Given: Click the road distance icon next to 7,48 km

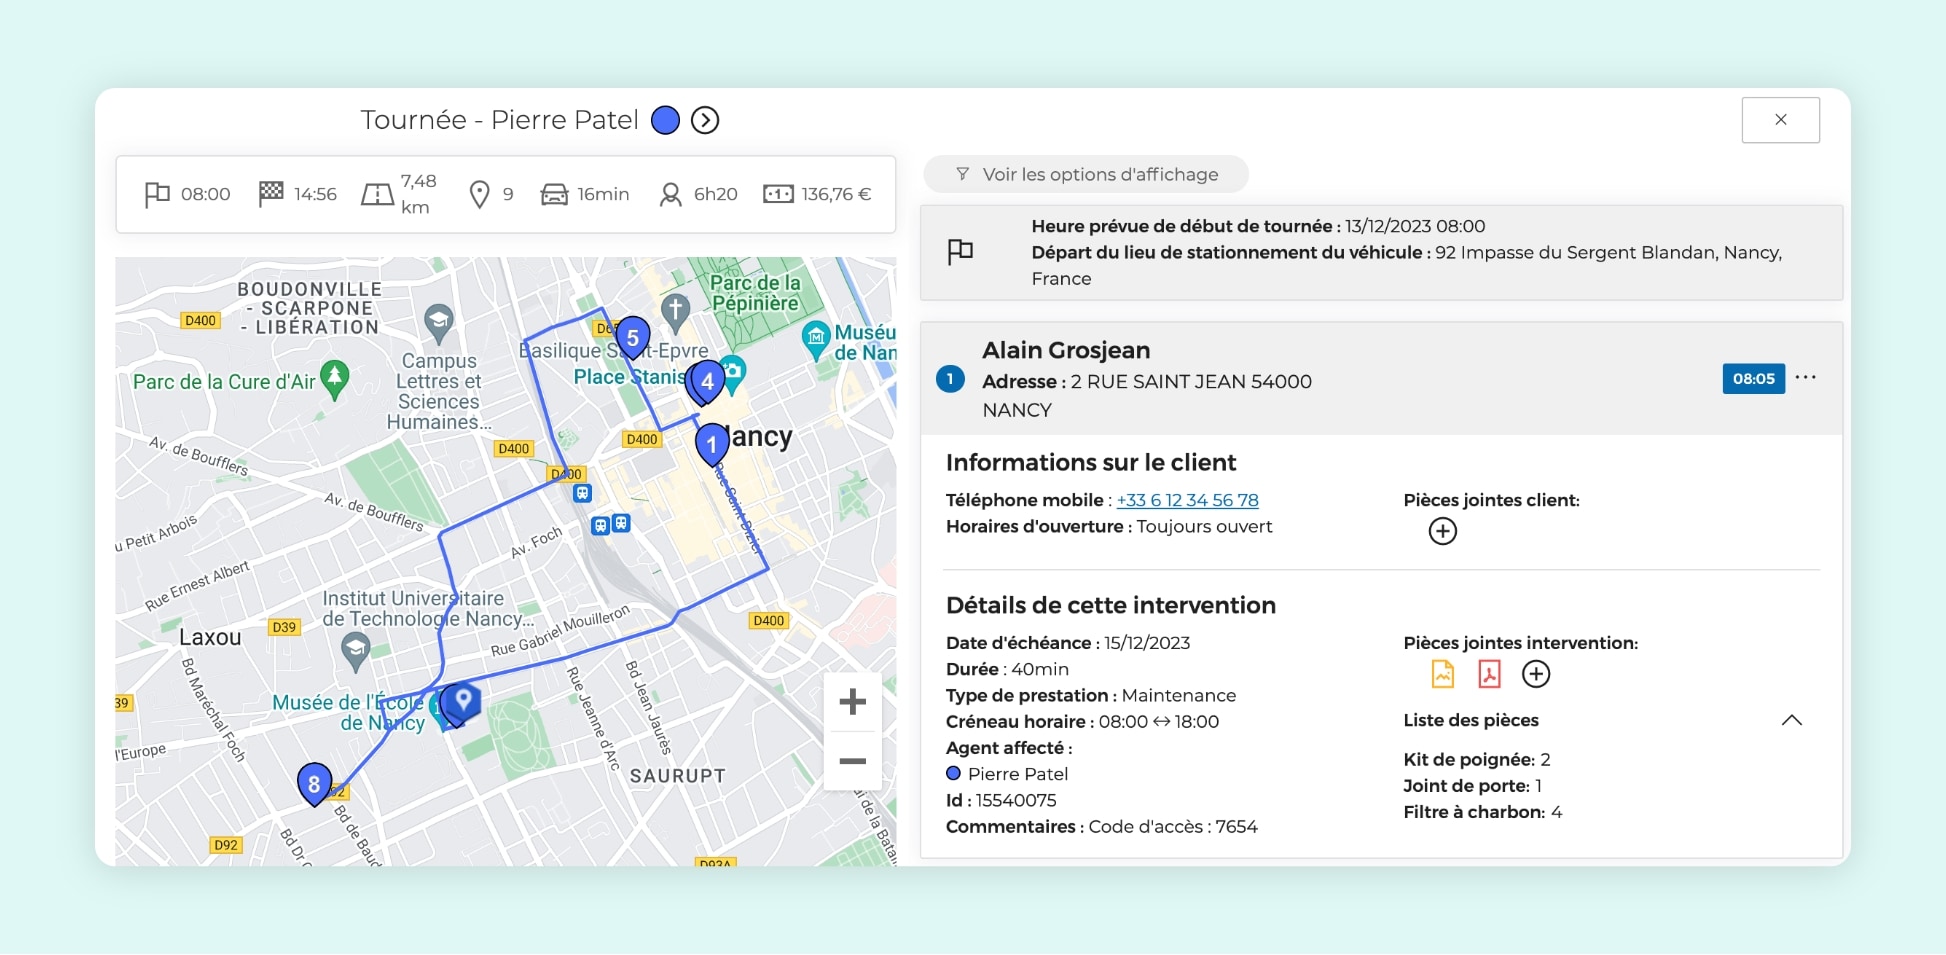Looking at the screenshot, I should click(375, 194).
